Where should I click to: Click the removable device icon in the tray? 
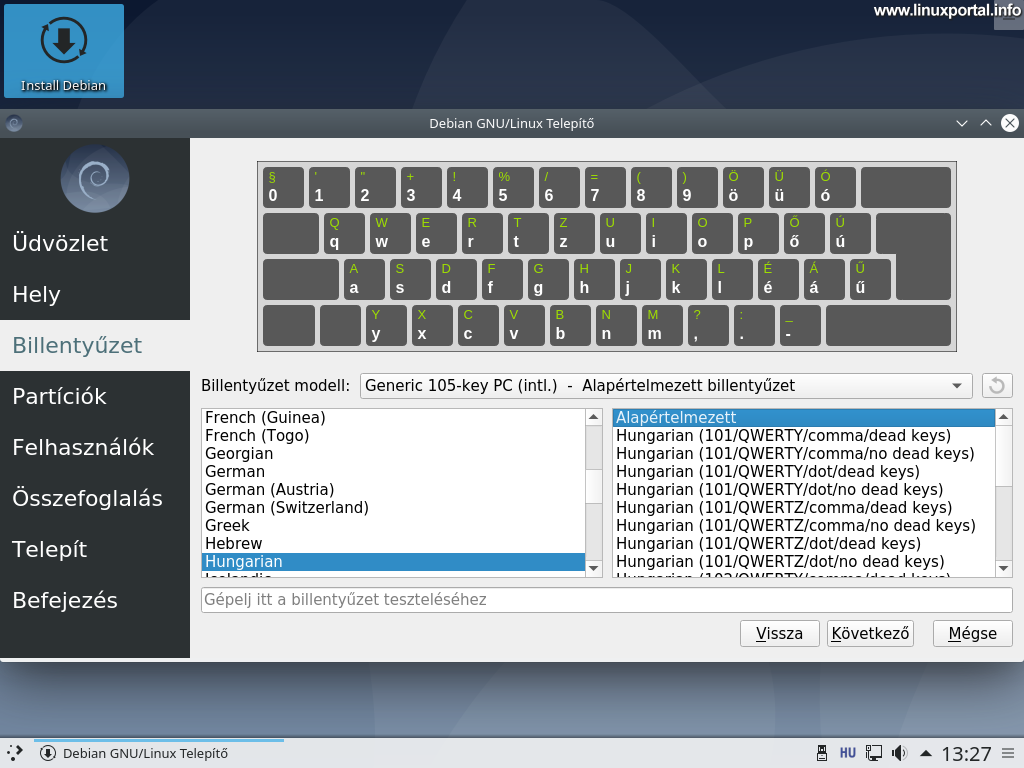tap(822, 752)
